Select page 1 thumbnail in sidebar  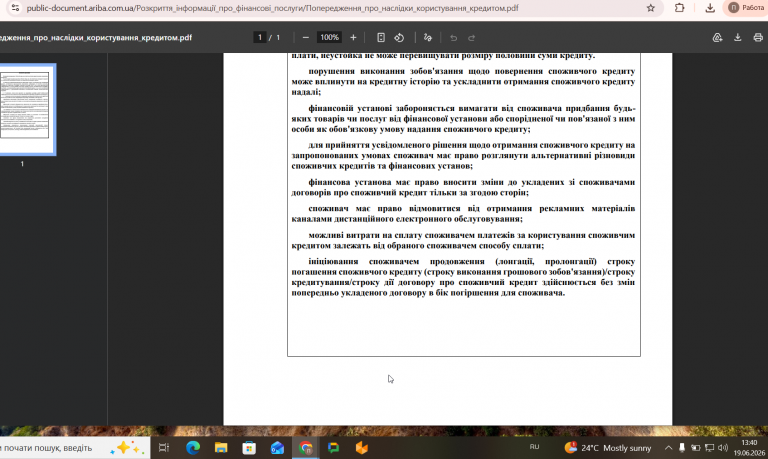coord(24,109)
